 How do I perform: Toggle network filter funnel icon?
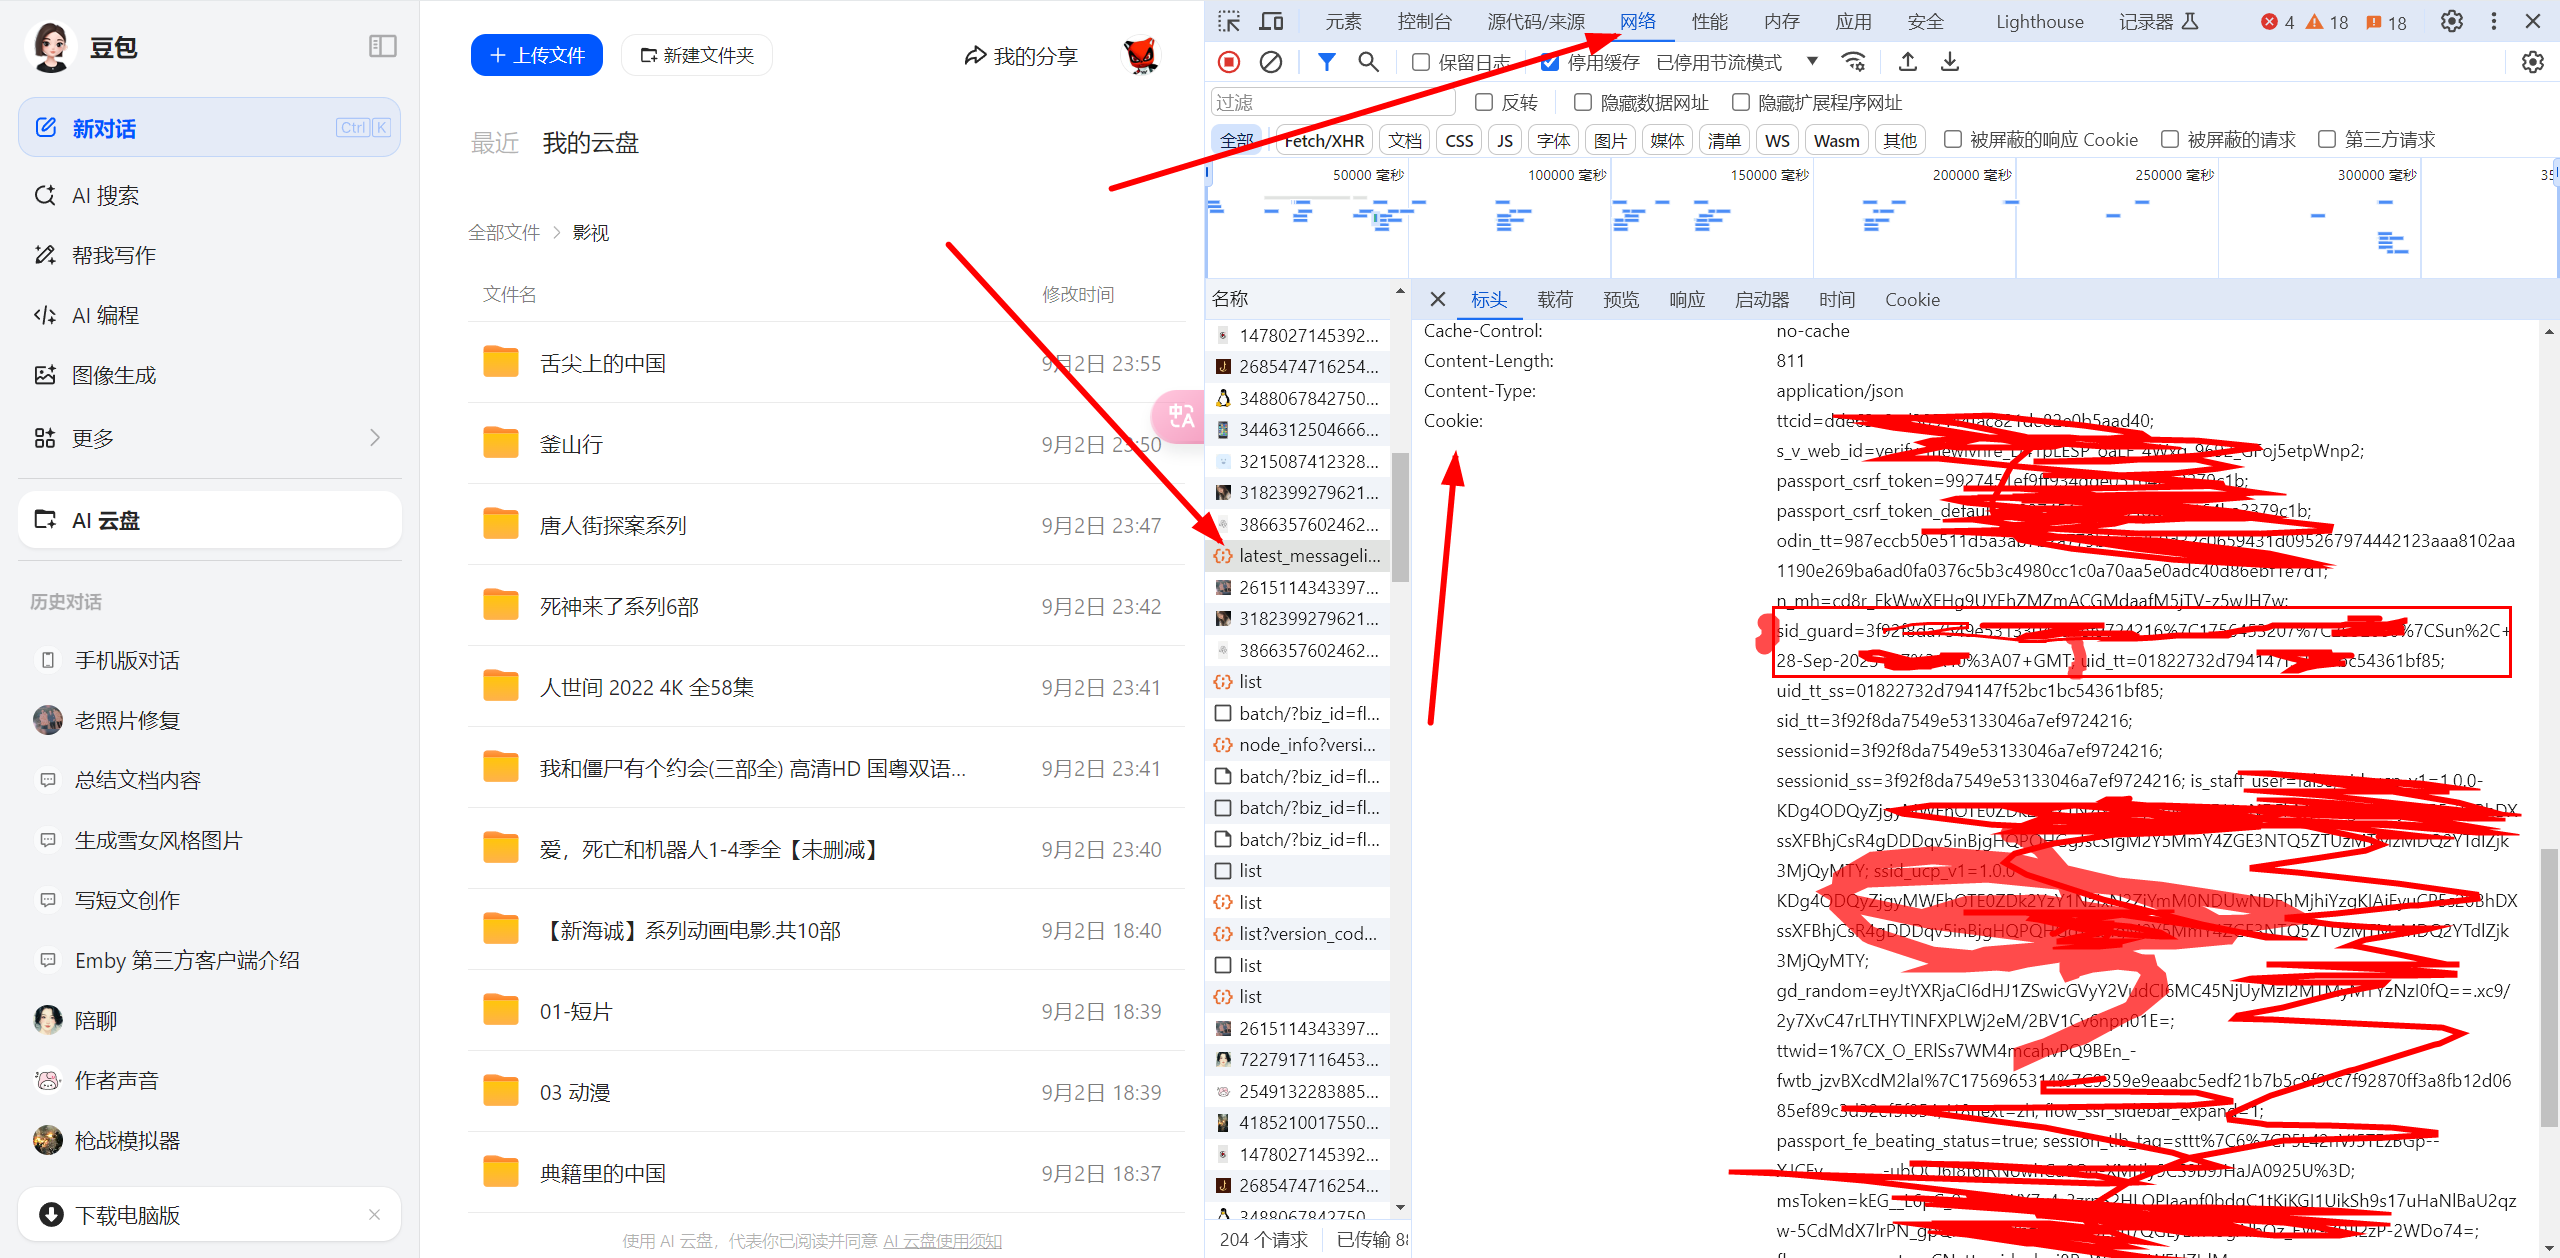coord(1326,62)
